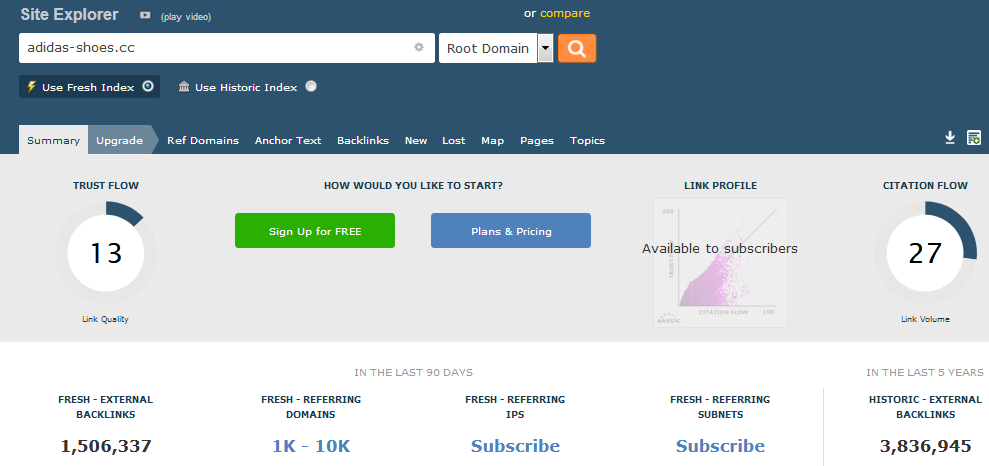
Task: Show the Map tab
Action: [x=493, y=141]
